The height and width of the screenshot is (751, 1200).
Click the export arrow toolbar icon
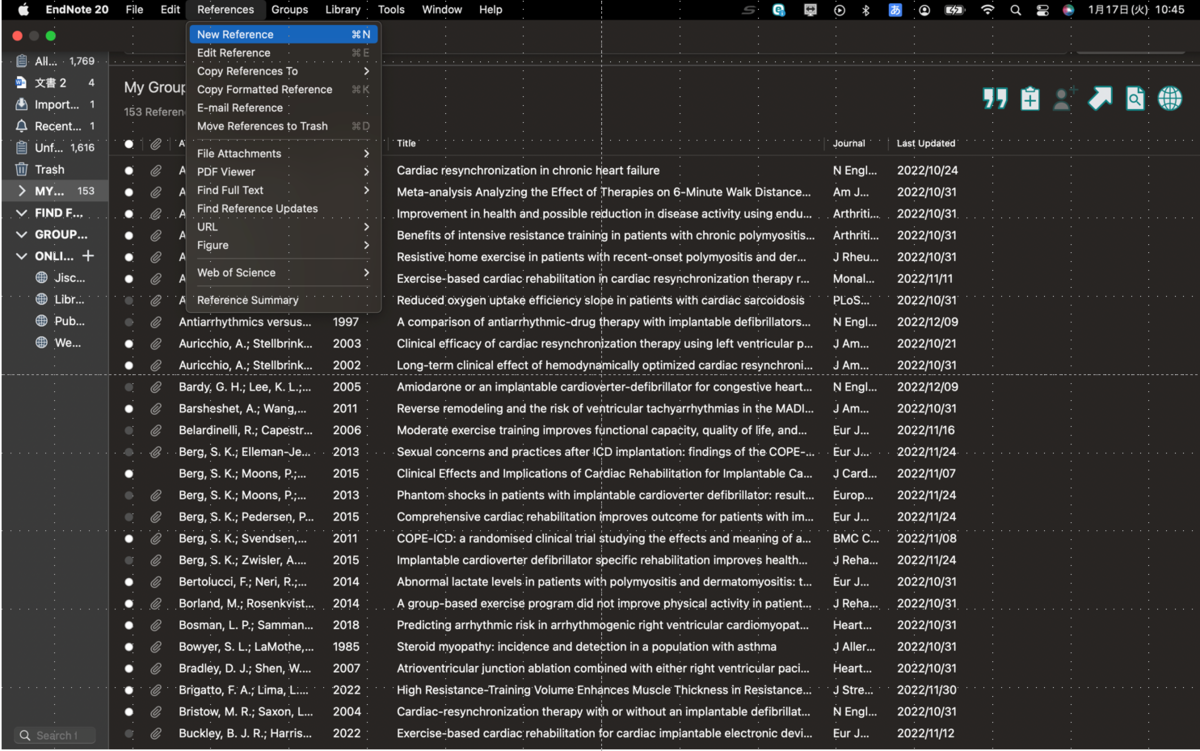[x=1100, y=98]
